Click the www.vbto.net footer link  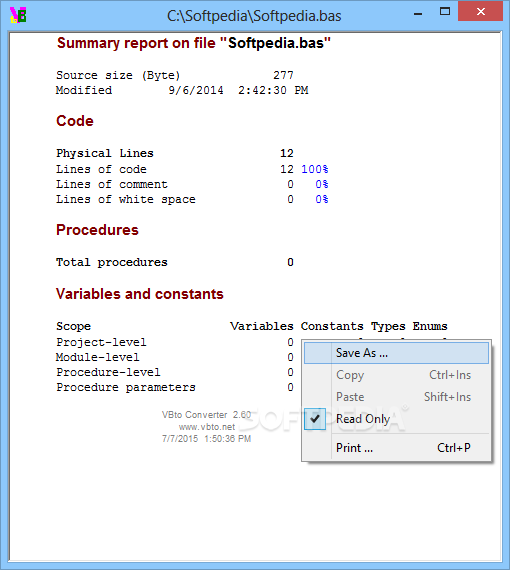[207, 427]
